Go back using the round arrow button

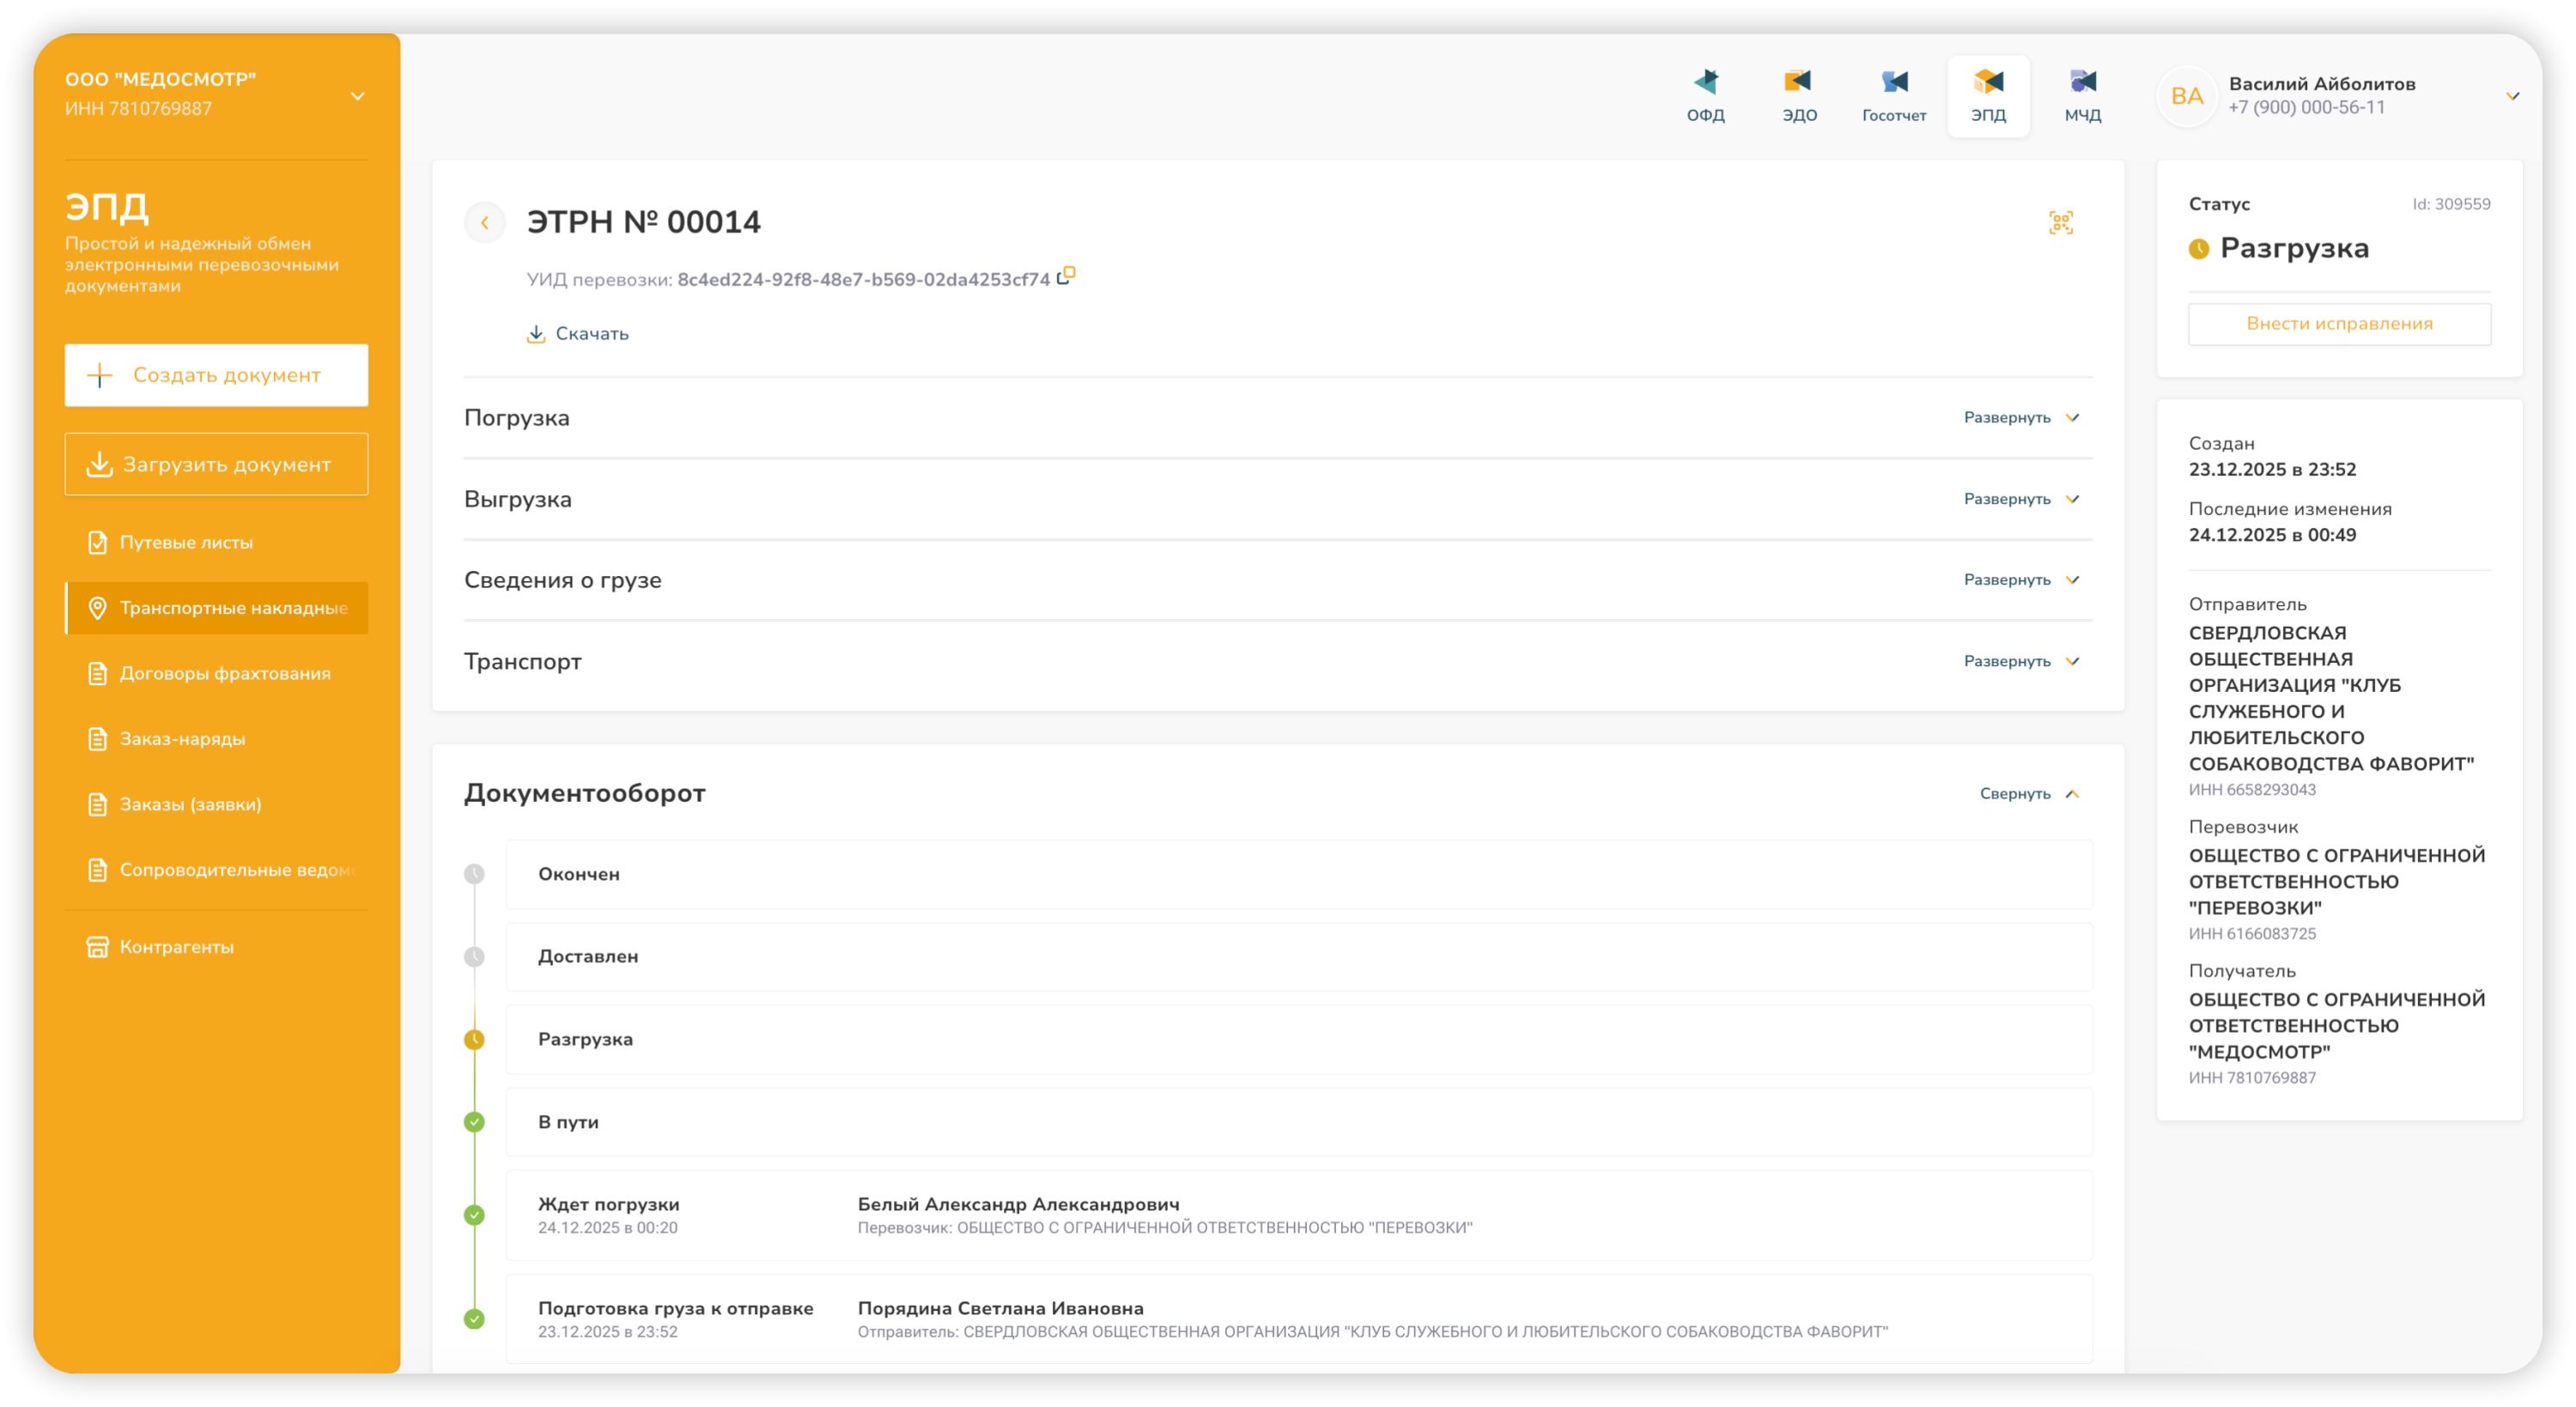485,222
